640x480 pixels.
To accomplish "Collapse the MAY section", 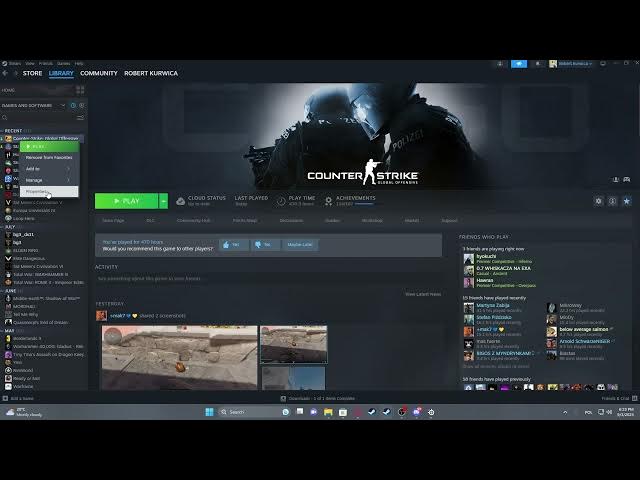I will click(9, 331).
